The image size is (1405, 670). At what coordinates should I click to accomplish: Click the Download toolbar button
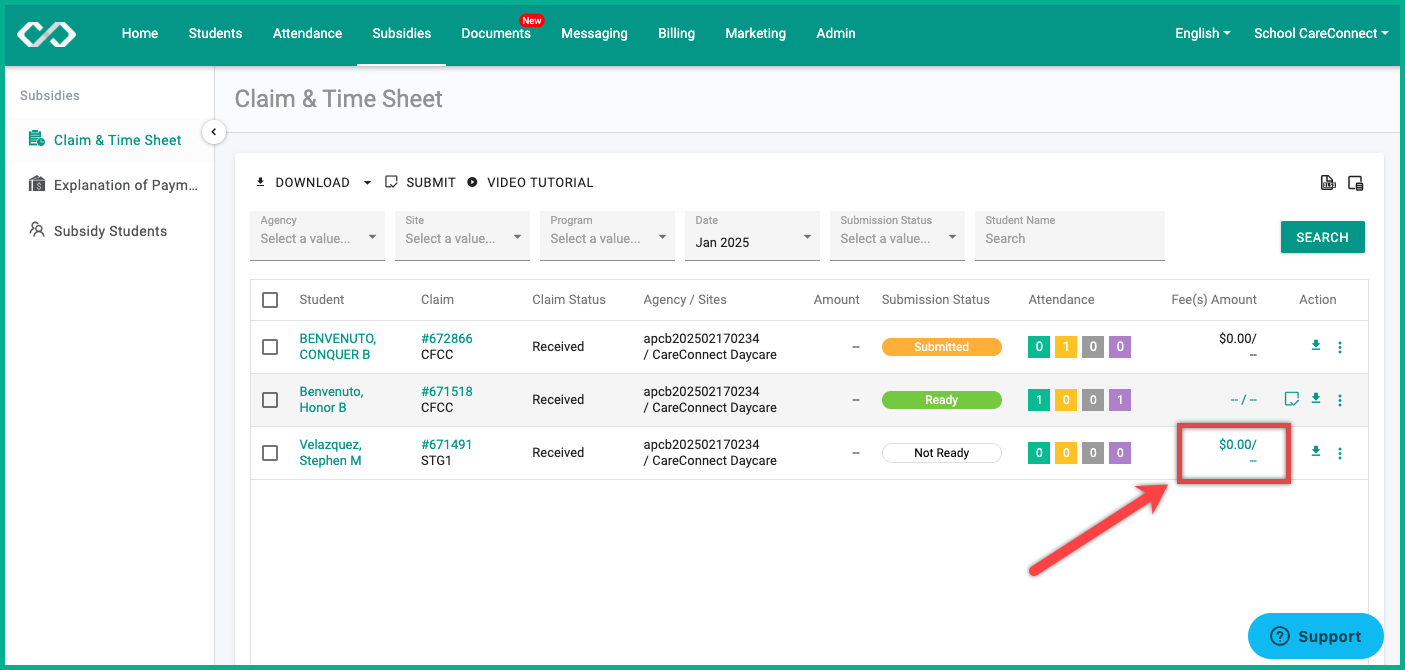(x=303, y=183)
